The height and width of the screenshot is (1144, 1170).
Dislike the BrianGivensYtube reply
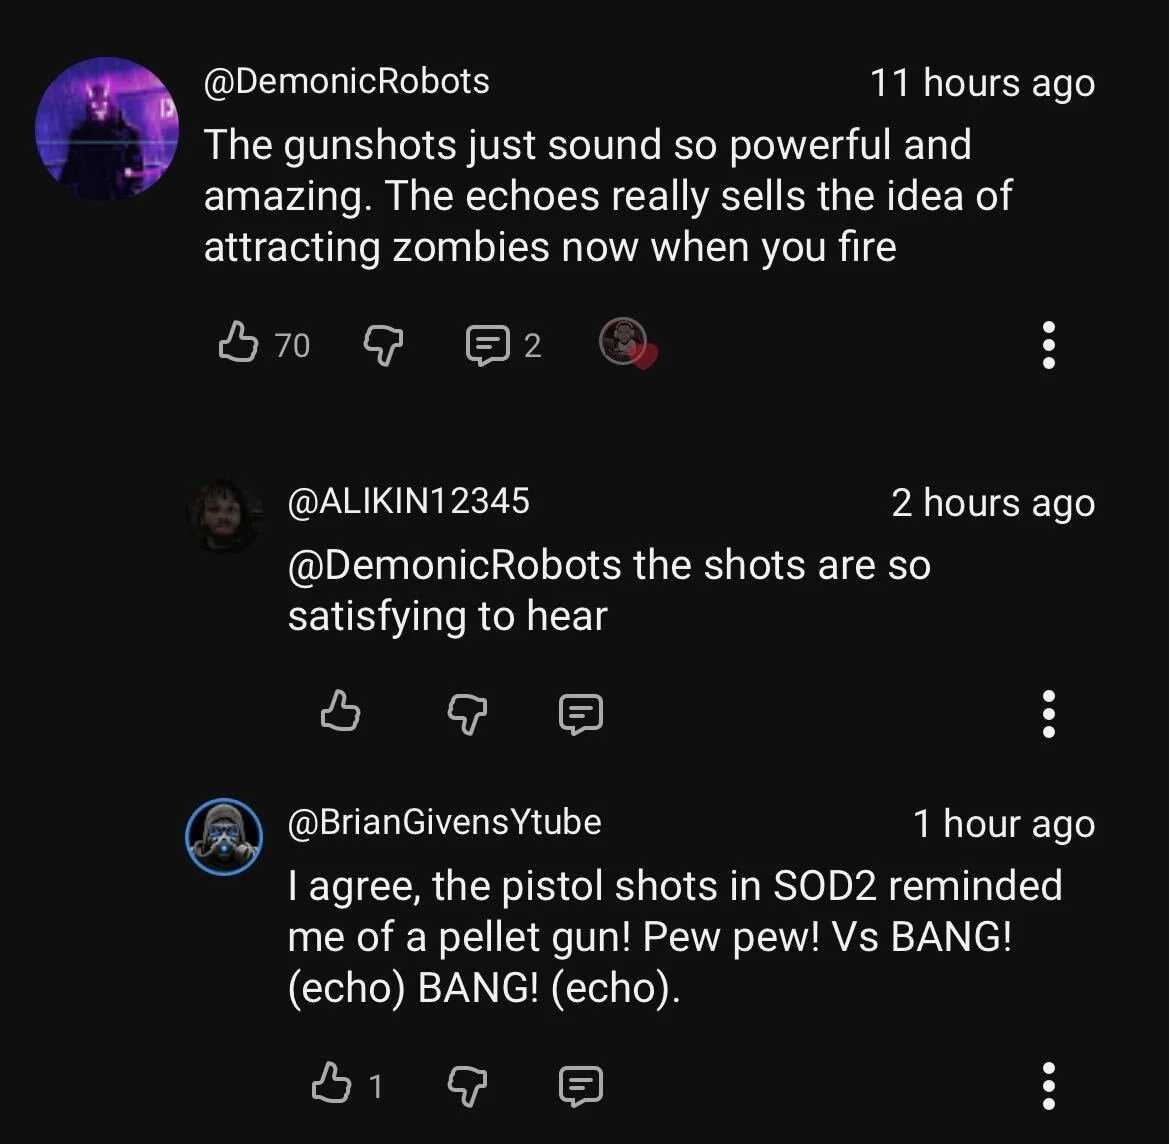(x=467, y=1085)
